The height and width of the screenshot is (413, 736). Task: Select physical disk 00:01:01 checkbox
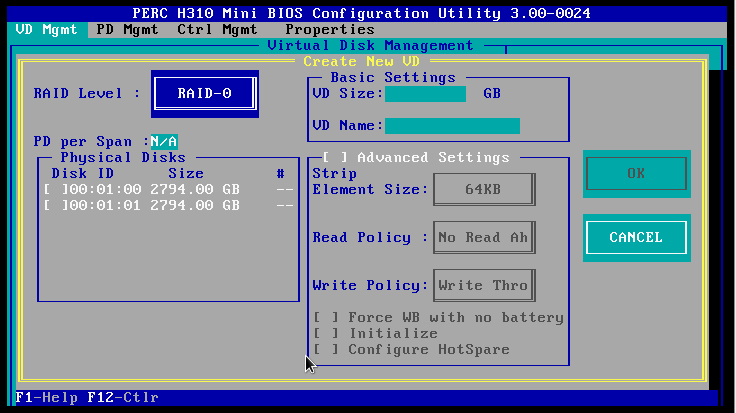(x=53, y=205)
